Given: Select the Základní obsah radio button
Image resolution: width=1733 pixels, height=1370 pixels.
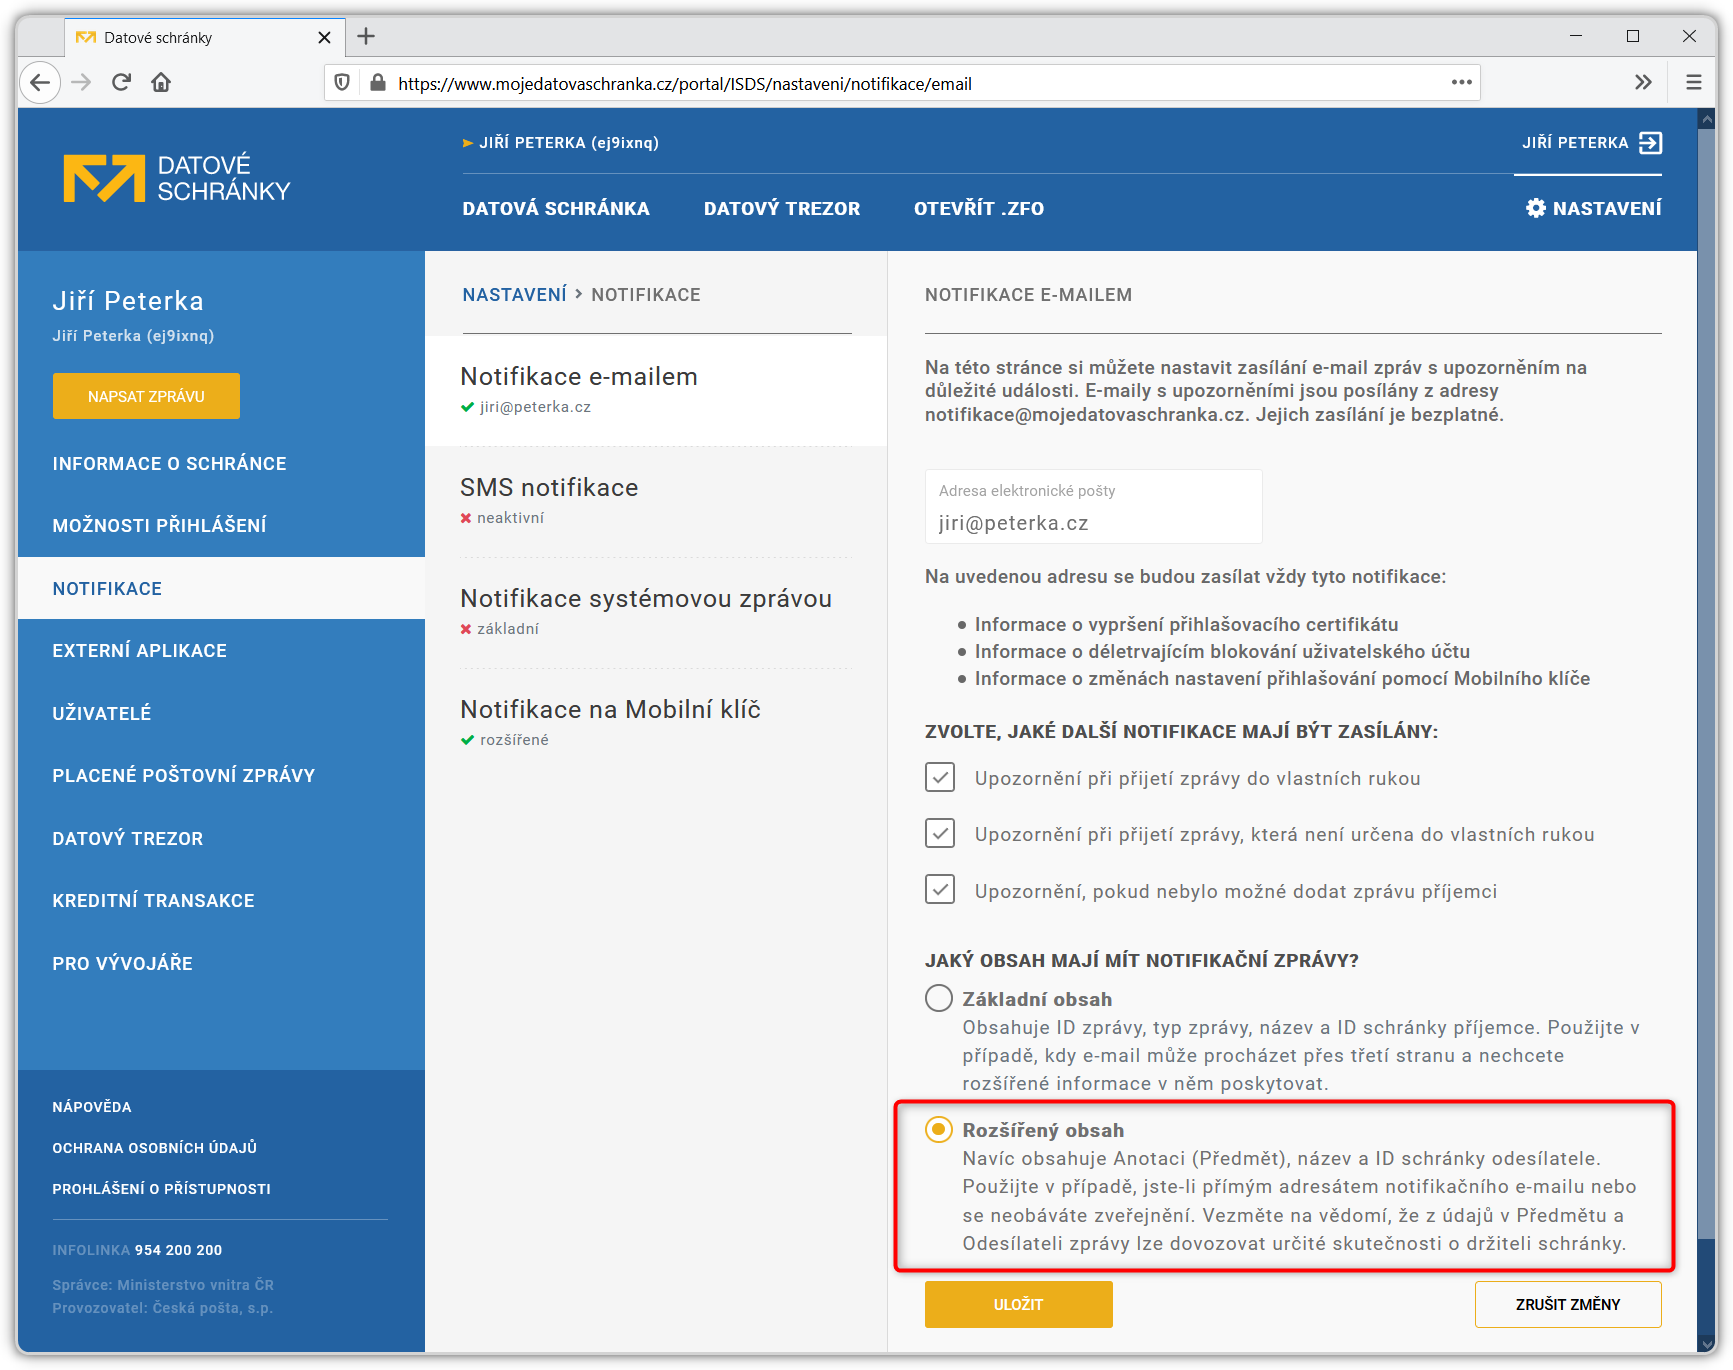Looking at the screenshot, I should [x=939, y=998].
